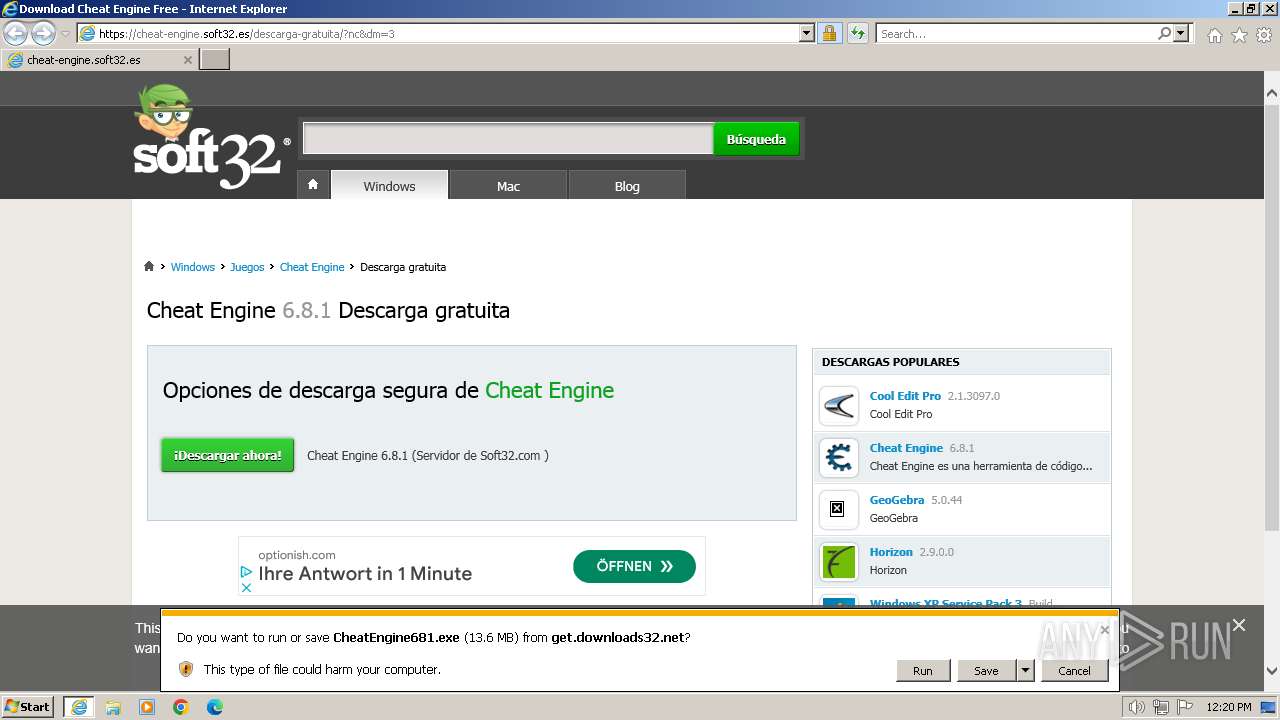This screenshot has height=720, width=1280.
Task: Expand the address bar history dropdown
Action: (x=807, y=34)
